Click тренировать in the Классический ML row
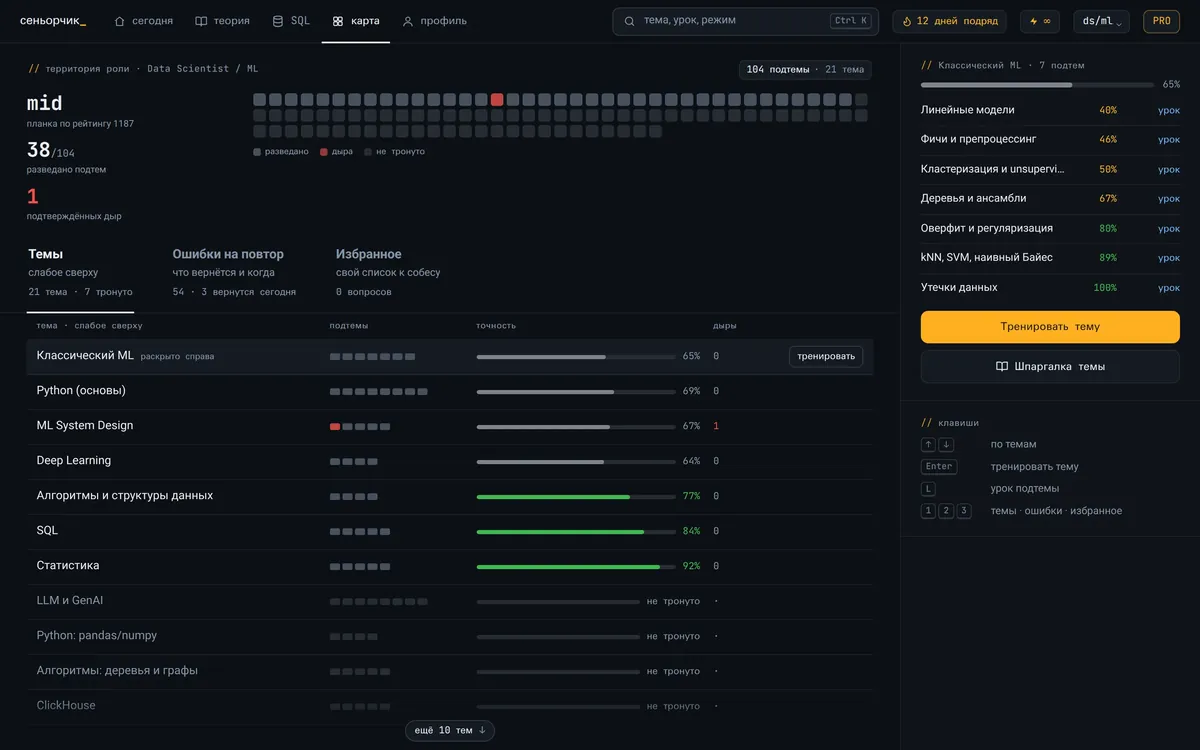 click(826, 356)
